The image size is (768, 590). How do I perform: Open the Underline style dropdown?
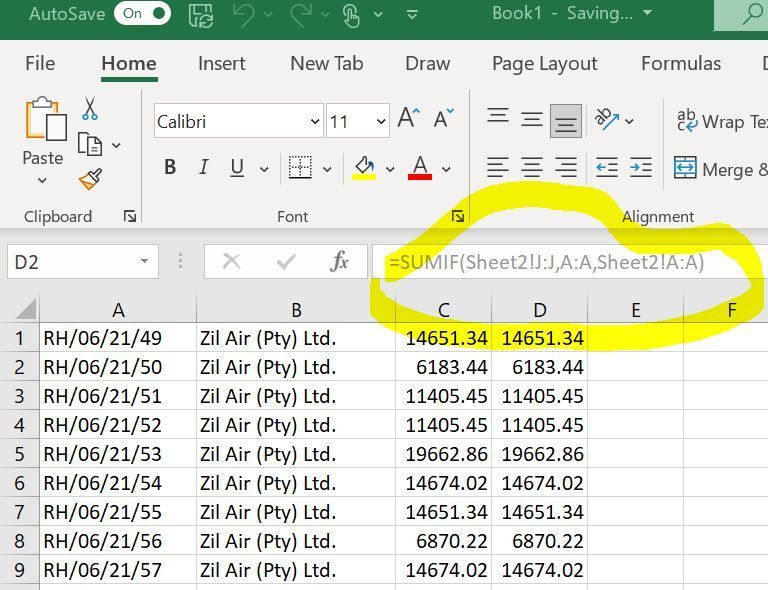[x=264, y=169]
